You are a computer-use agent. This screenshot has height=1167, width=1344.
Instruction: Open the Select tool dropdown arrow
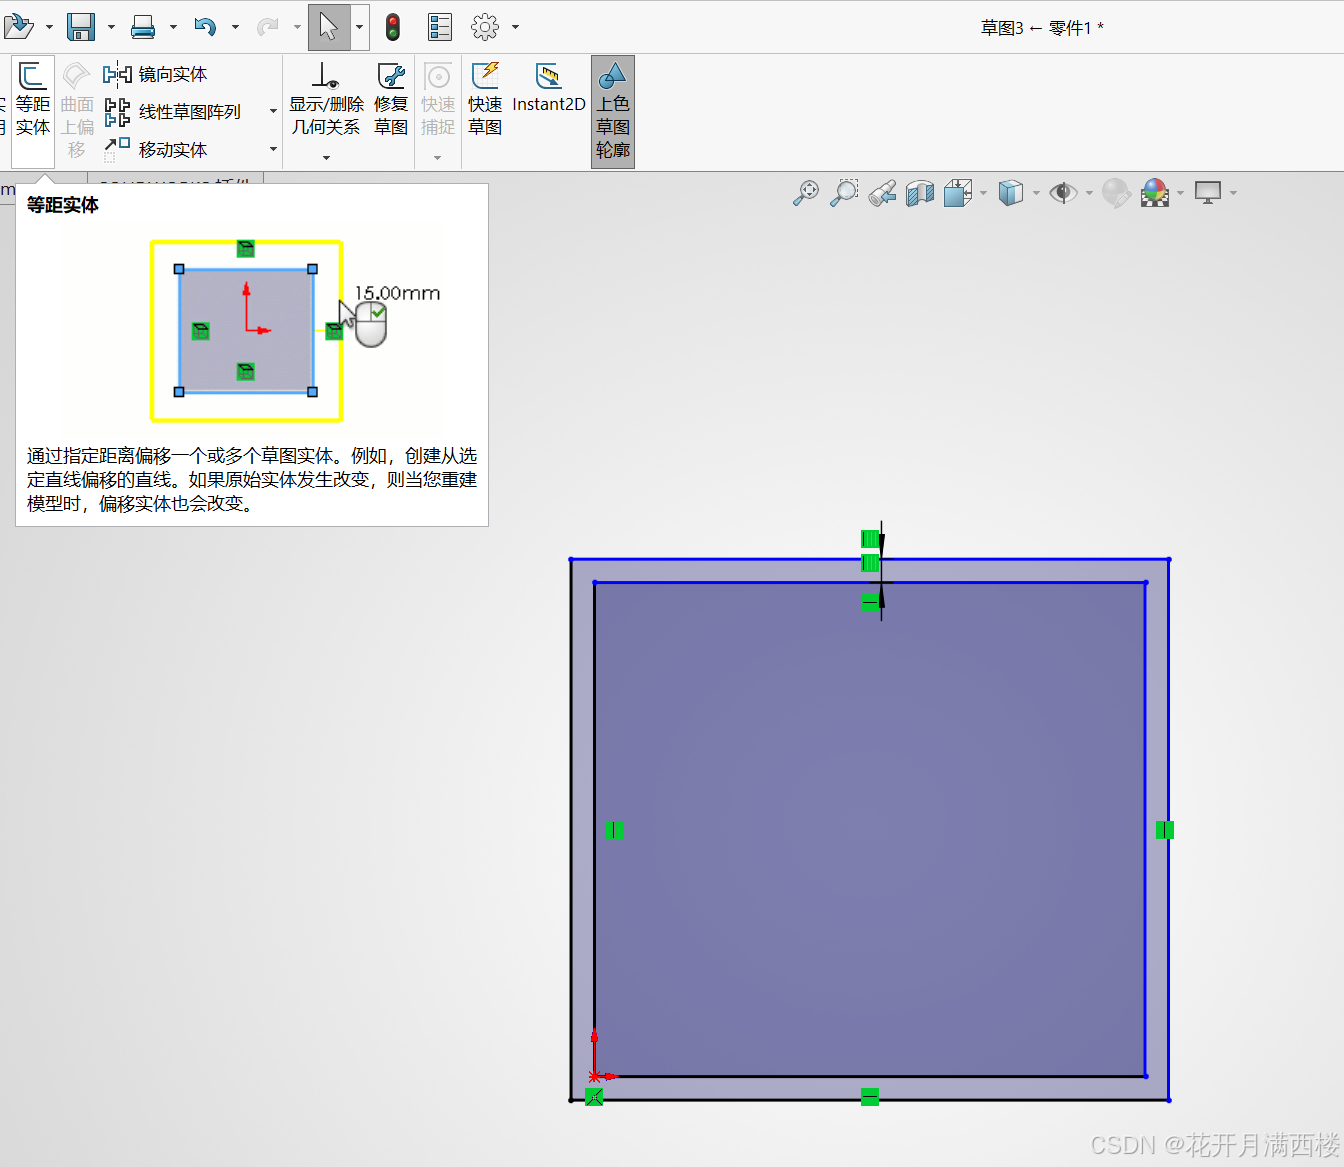(360, 28)
